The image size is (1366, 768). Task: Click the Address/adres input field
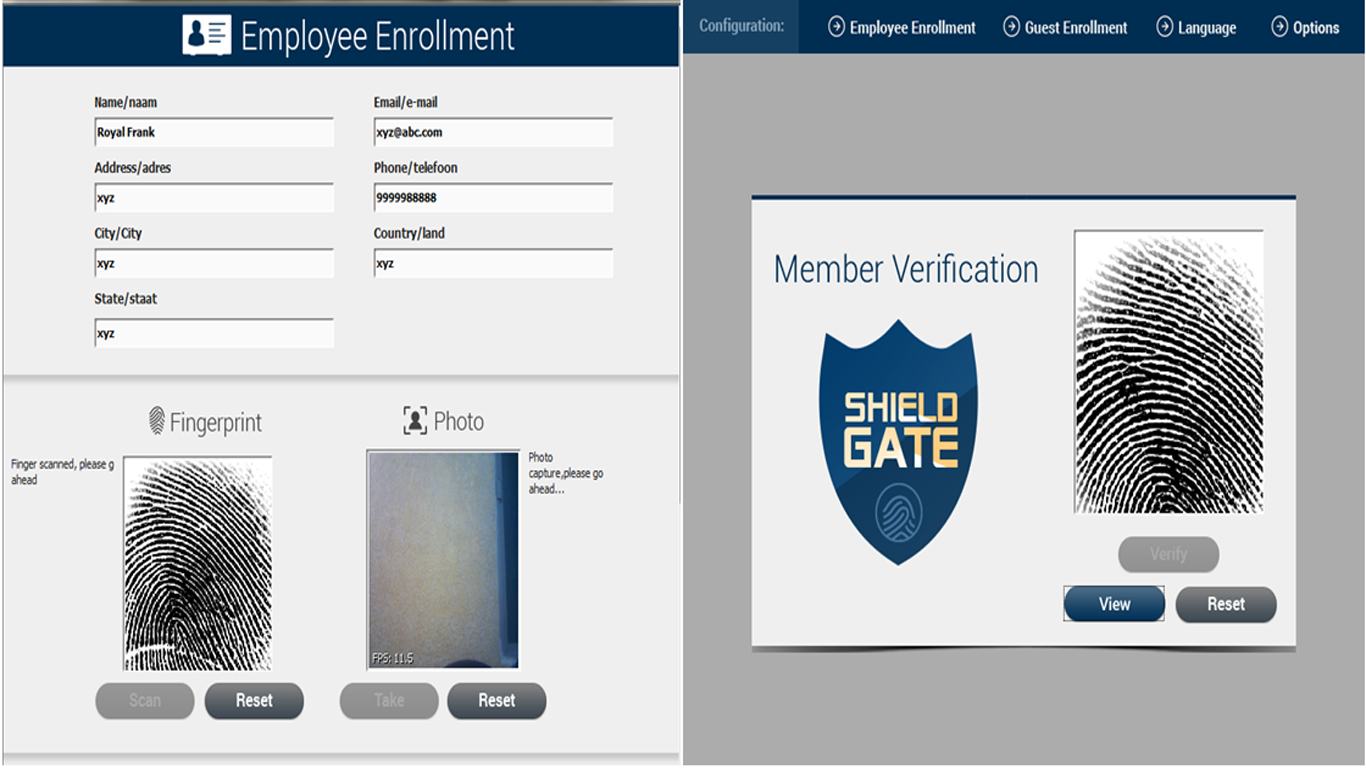coord(214,198)
